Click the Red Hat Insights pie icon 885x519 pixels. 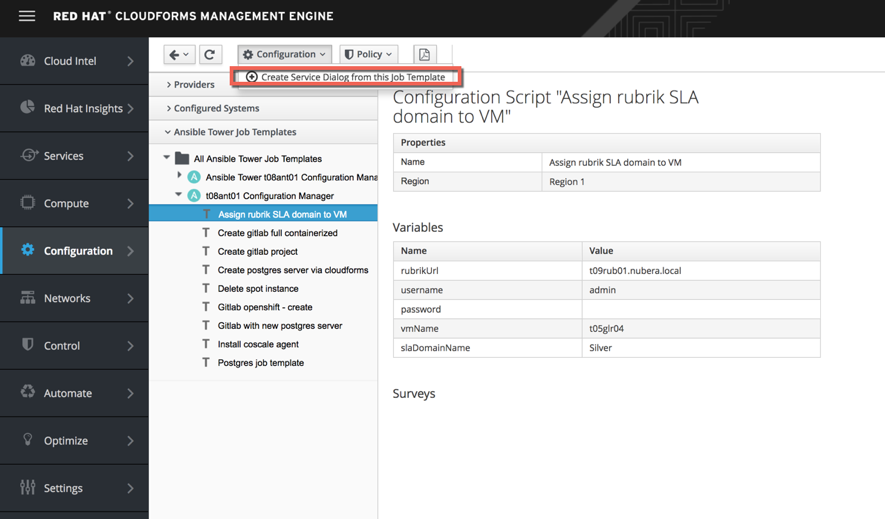tap(28, 107)
